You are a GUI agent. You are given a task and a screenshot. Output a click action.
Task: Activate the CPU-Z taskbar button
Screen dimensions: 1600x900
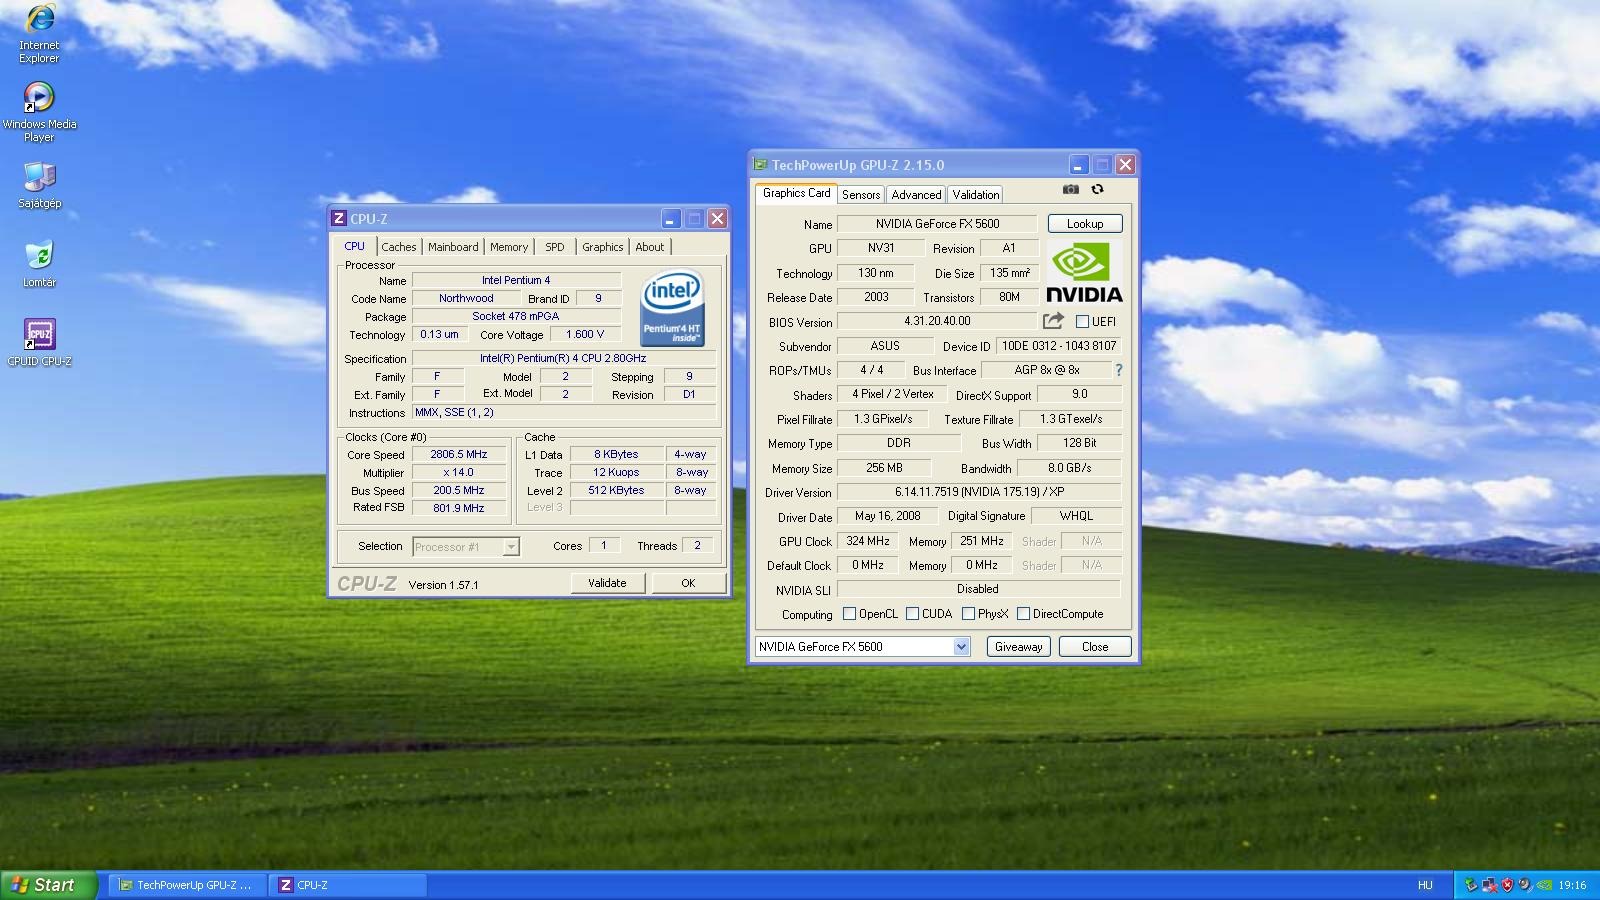349,885
